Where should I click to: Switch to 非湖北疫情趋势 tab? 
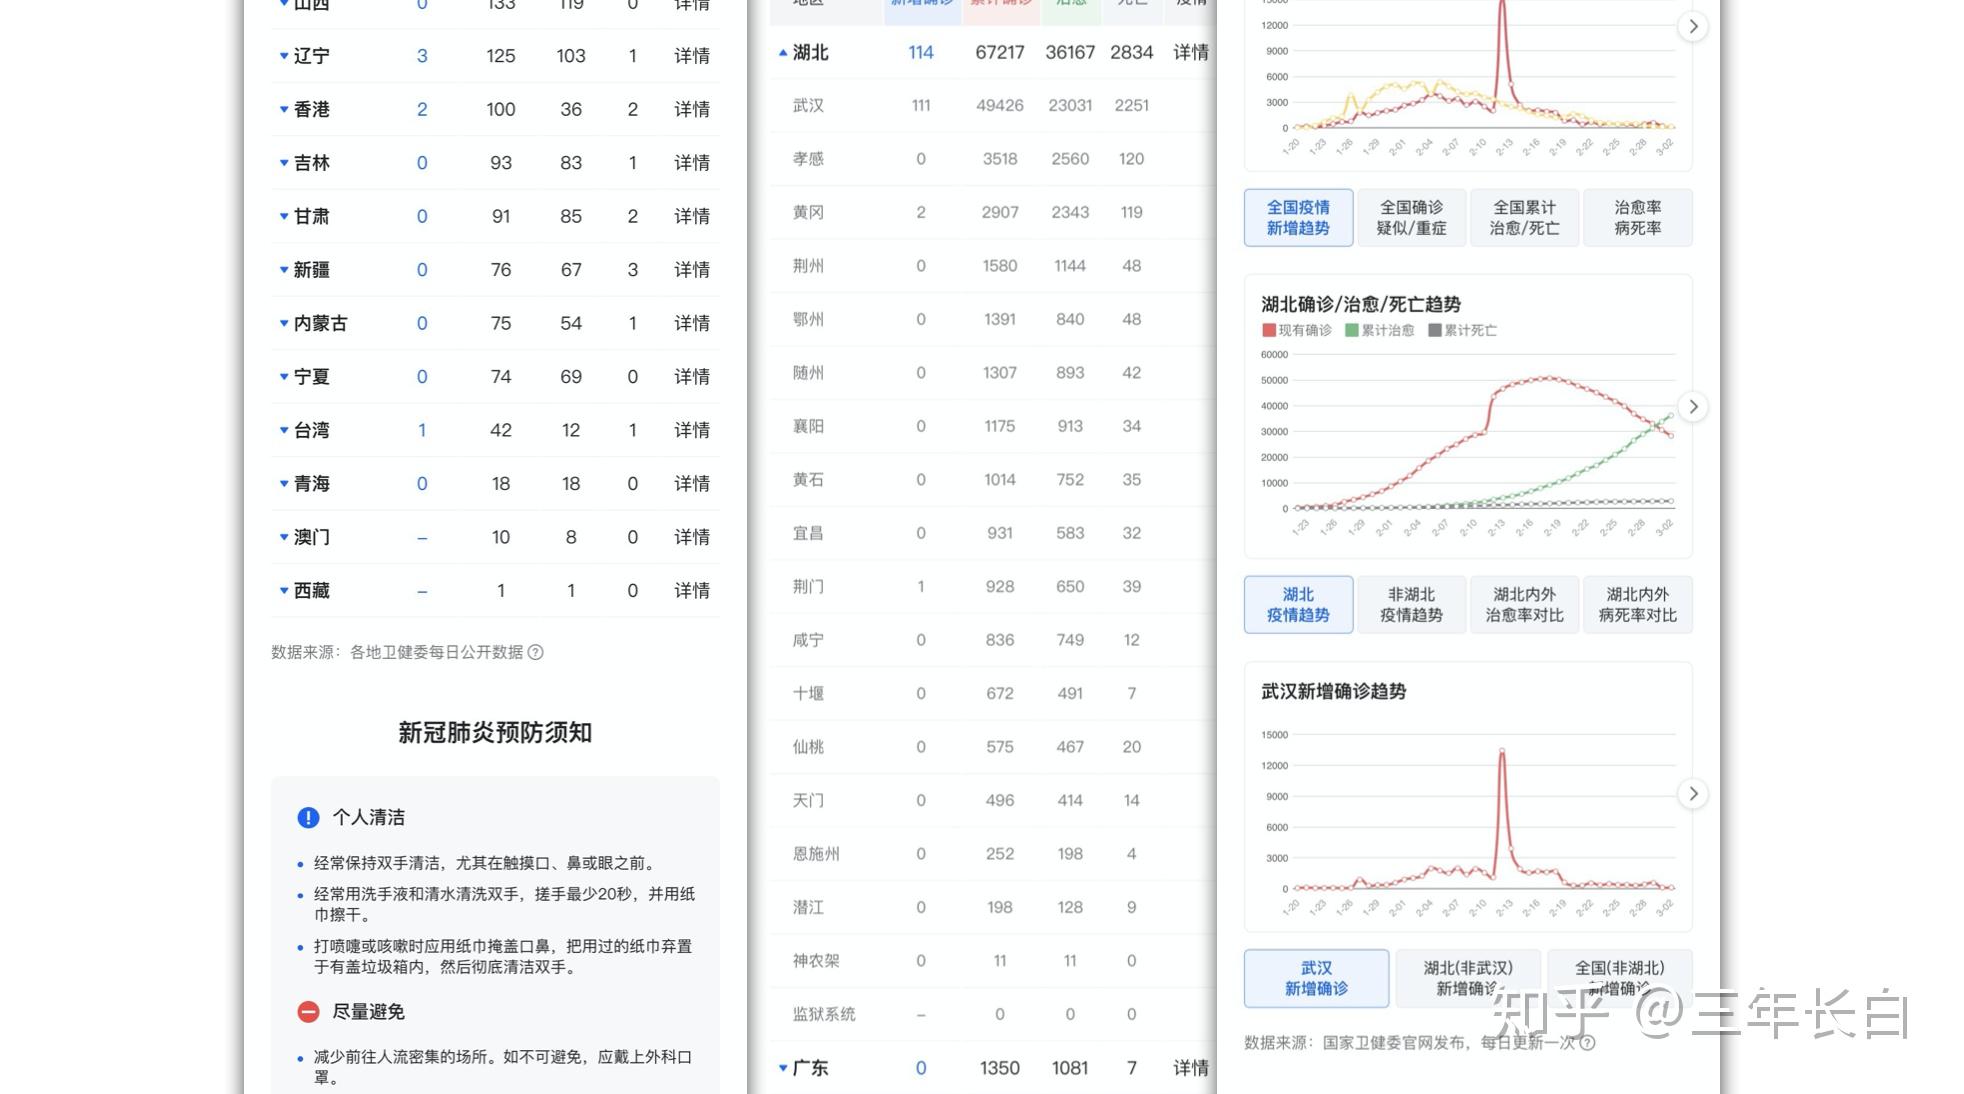click(1411, 604)
